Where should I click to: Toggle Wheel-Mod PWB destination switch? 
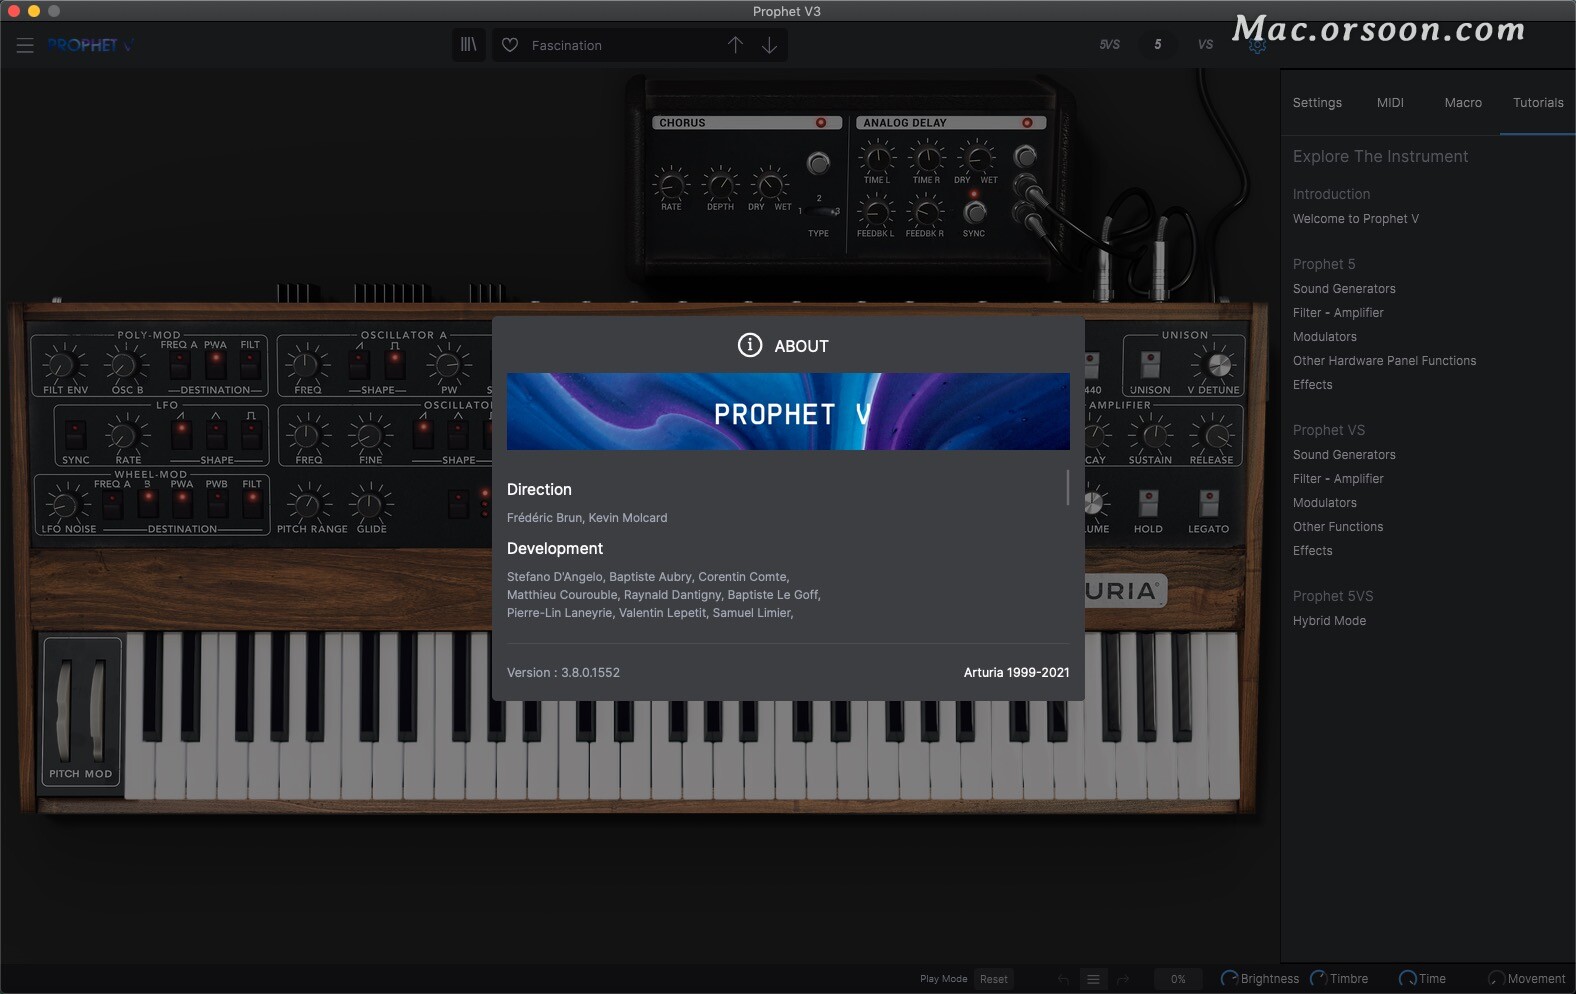(217, 504)
